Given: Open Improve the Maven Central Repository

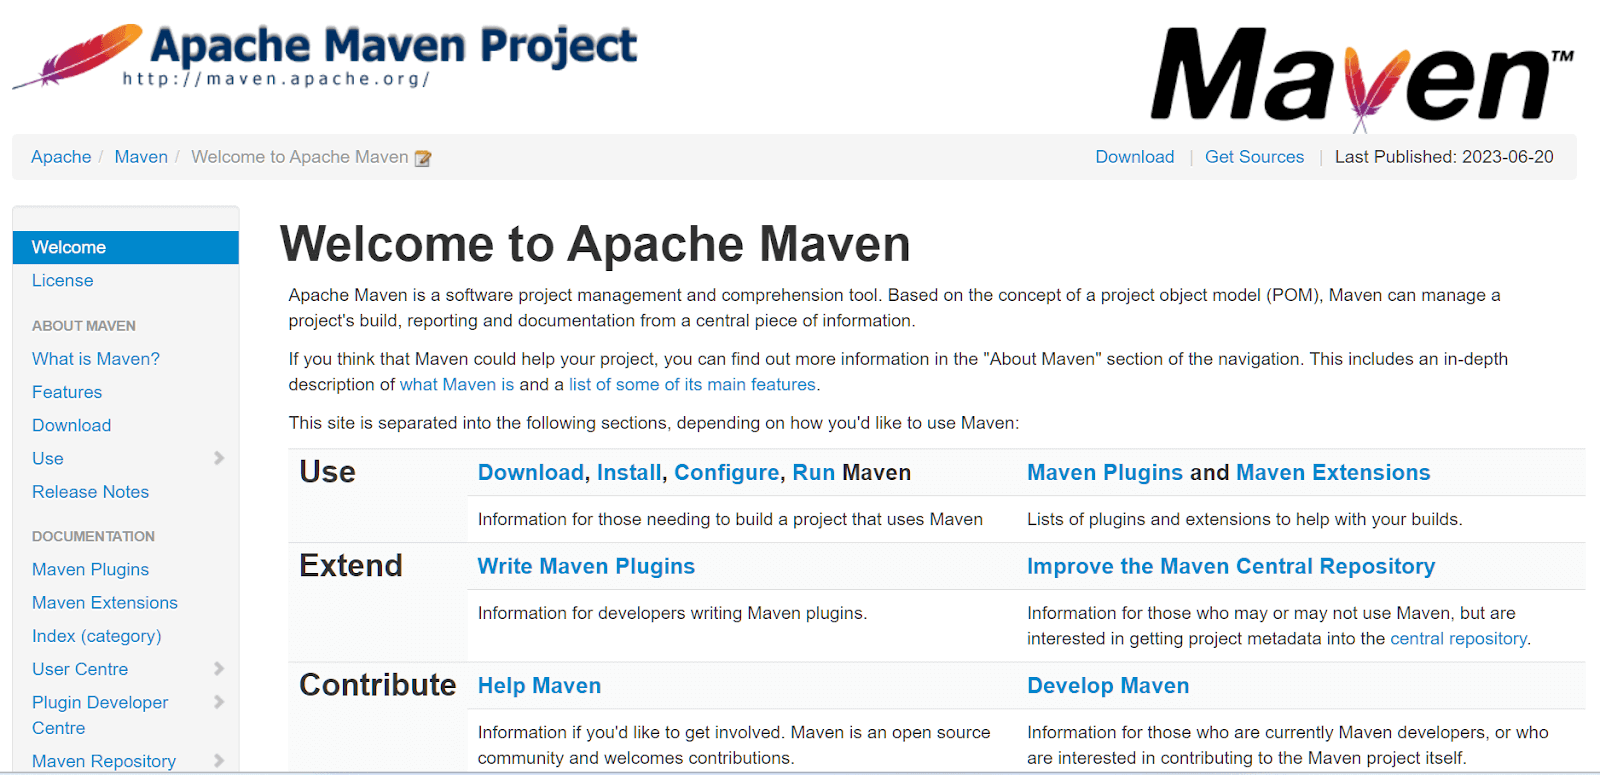Looking at the screenshot, I should [x=1230, y=566].
